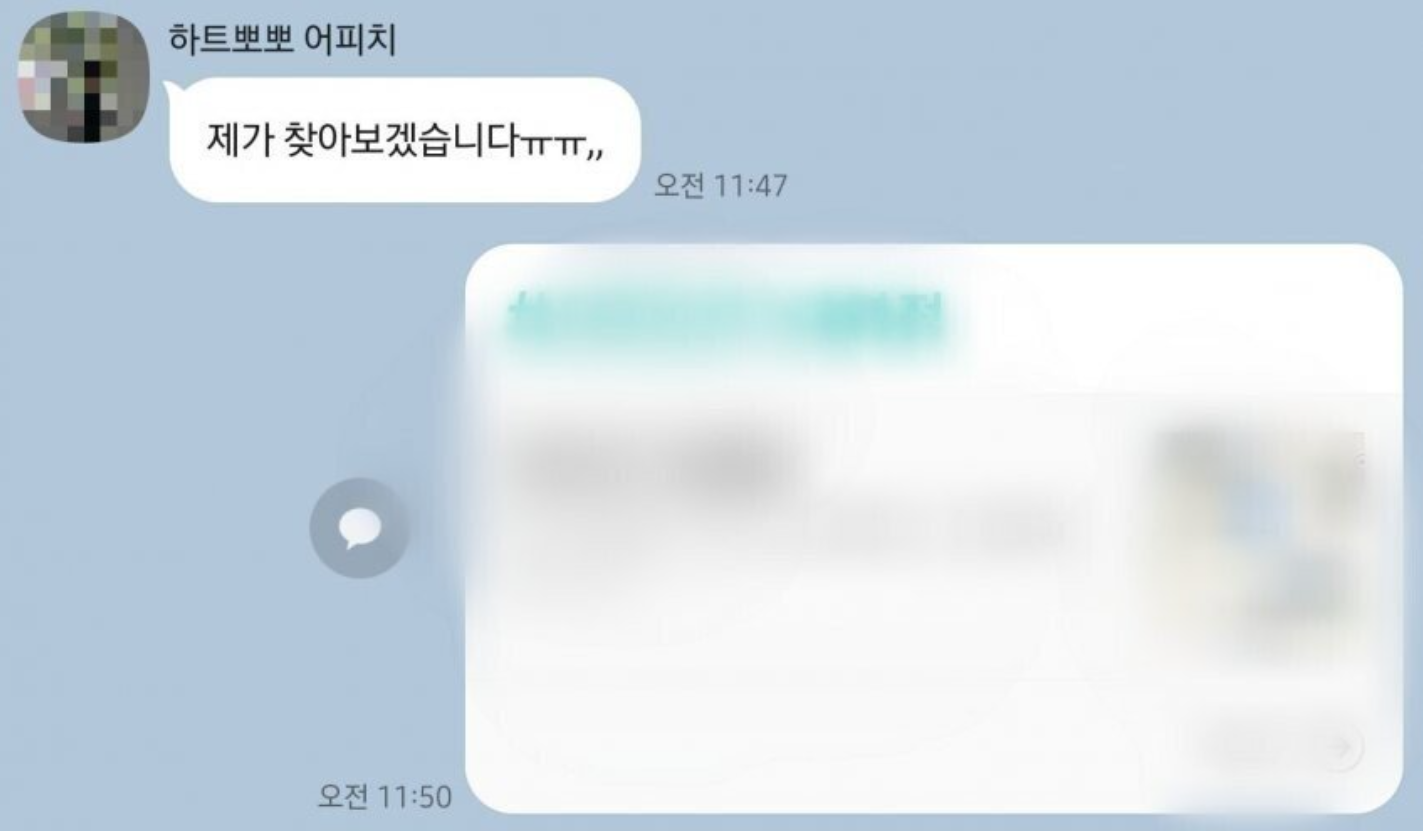This screenshot has height=831, width=1423.
Task: Click the blurred teal heading link in card
Action: (x=727, y=317)
